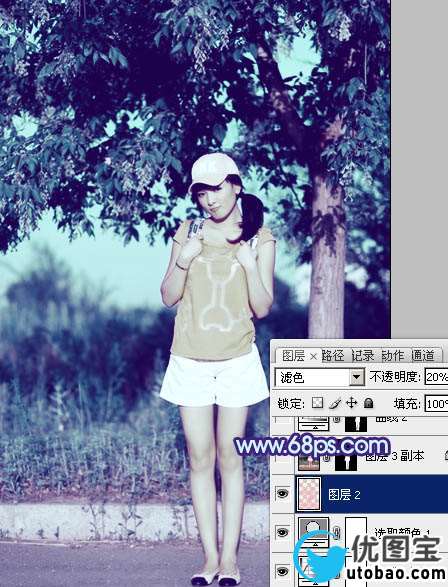Toggle the bottom layer's eye icon
The width and height of the screenshot is (448, 587).
tap(282, 571)
